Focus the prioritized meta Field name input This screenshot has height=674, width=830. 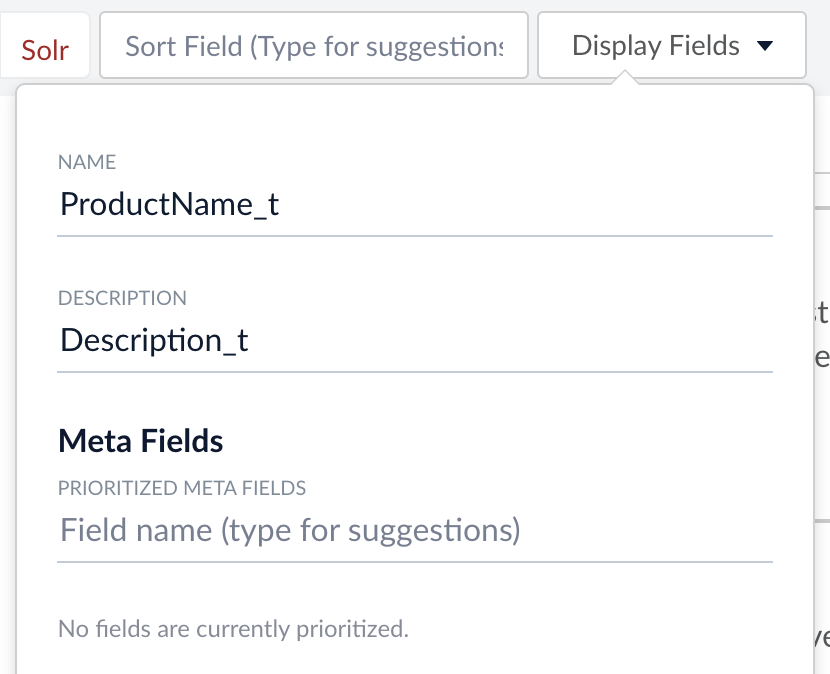[x=415, y=529]
